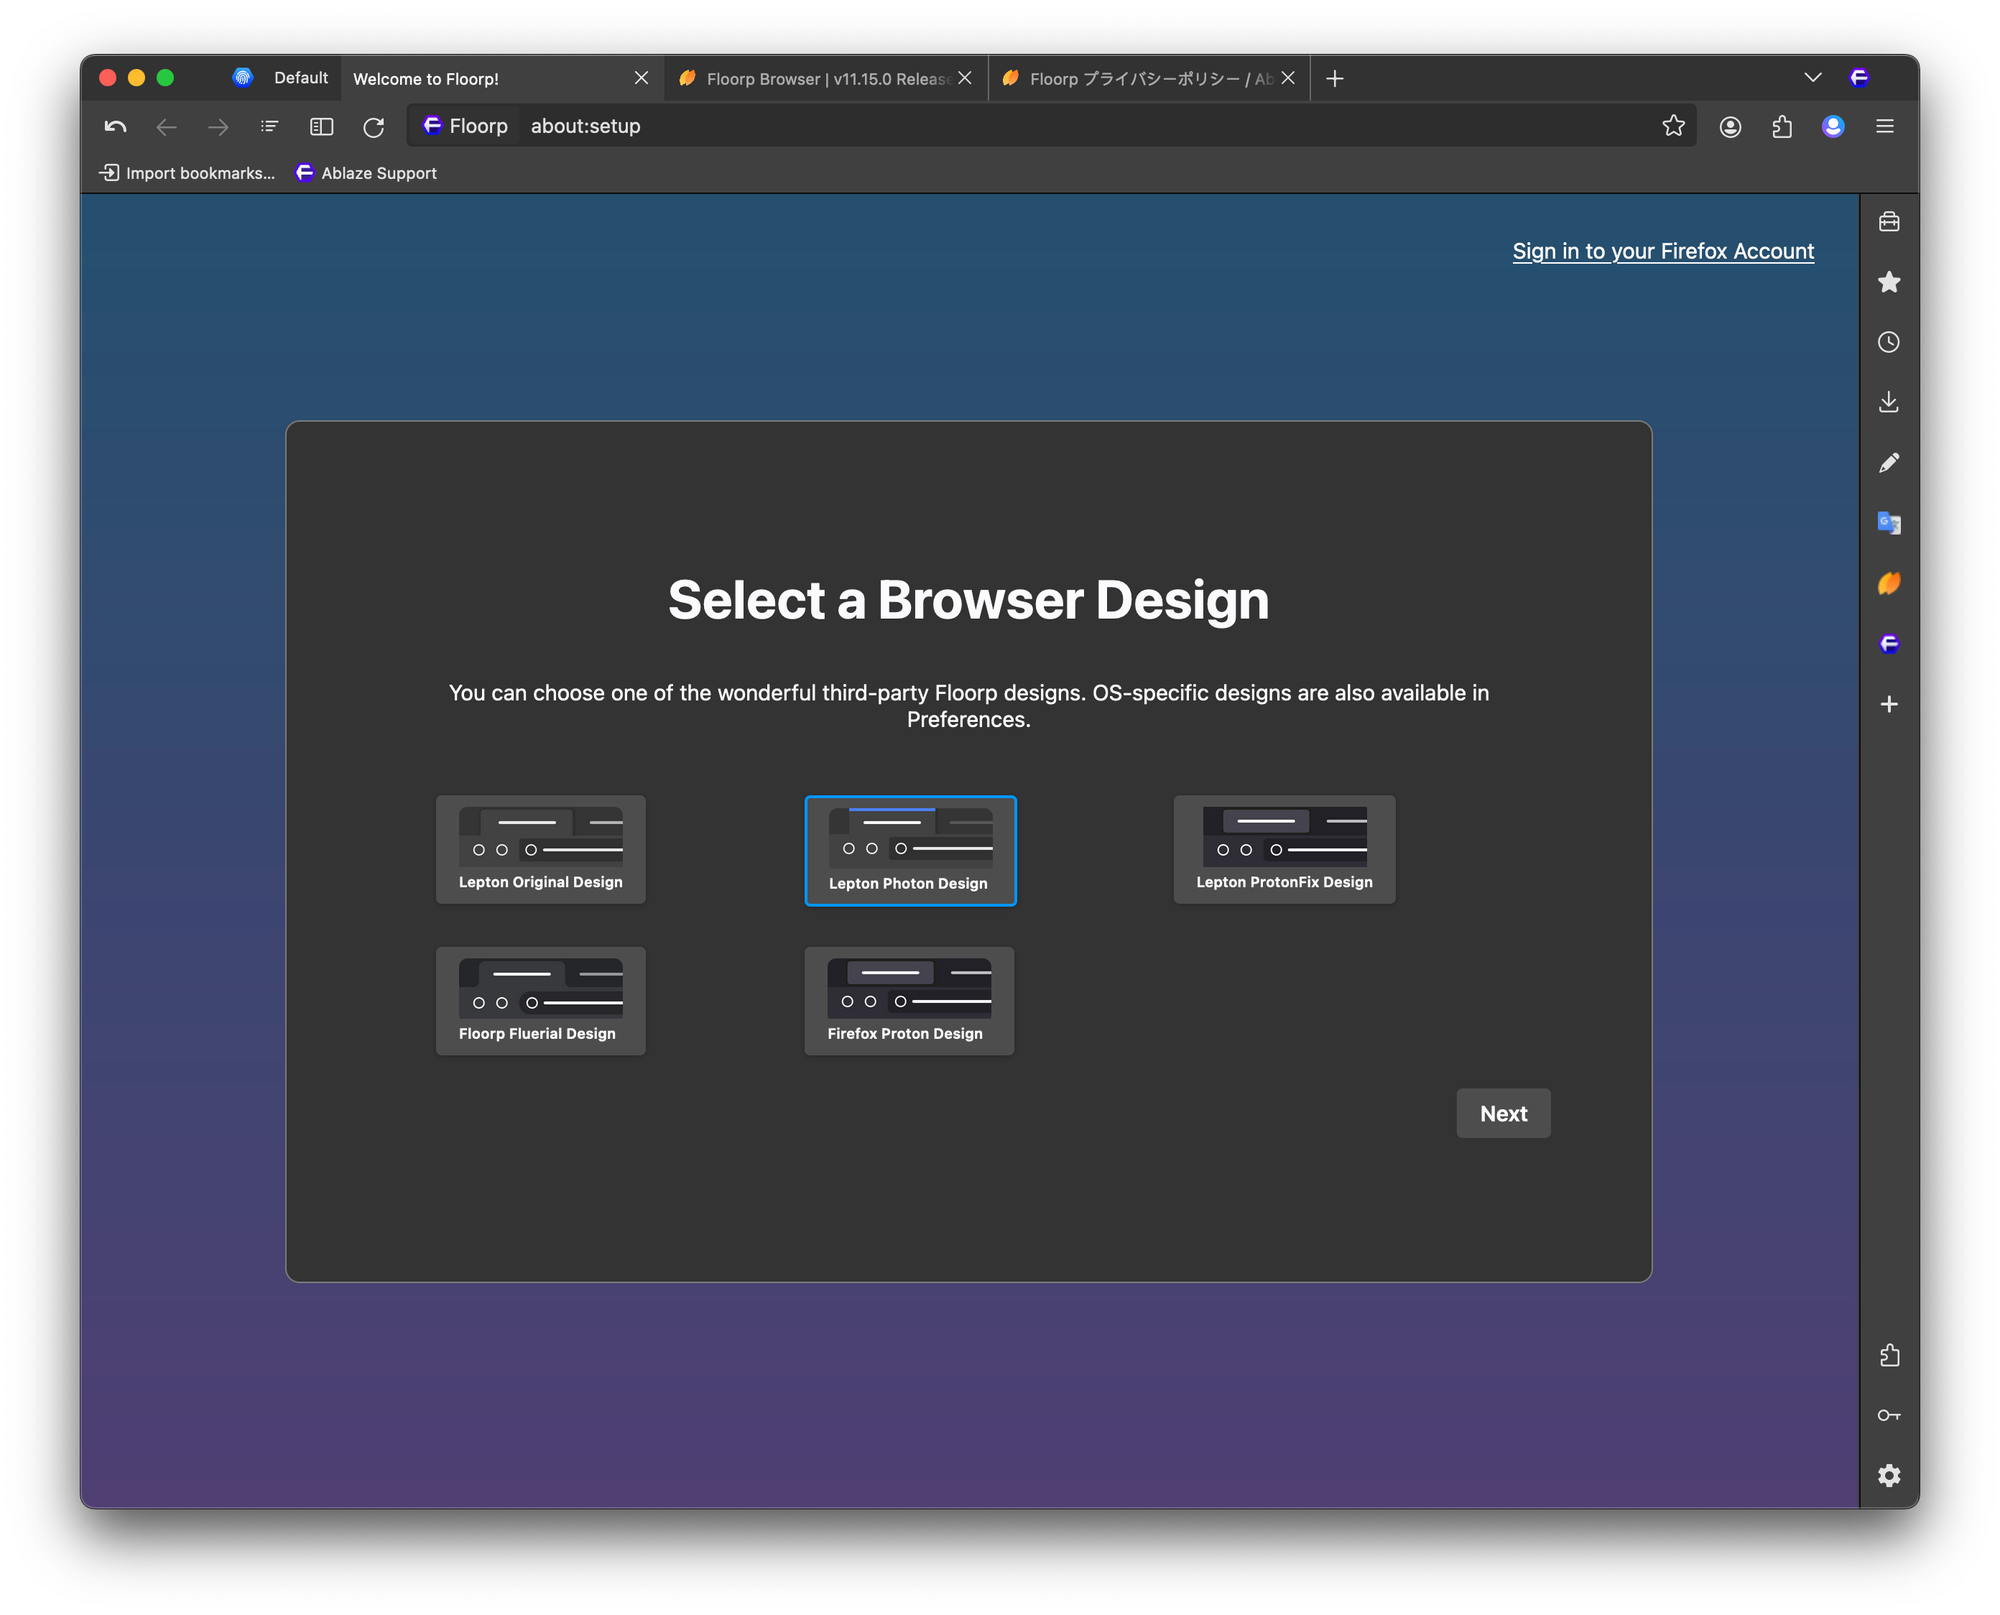
Task: Click Import bookmarks... in bookmarks bar
Action: click(187, 173)
